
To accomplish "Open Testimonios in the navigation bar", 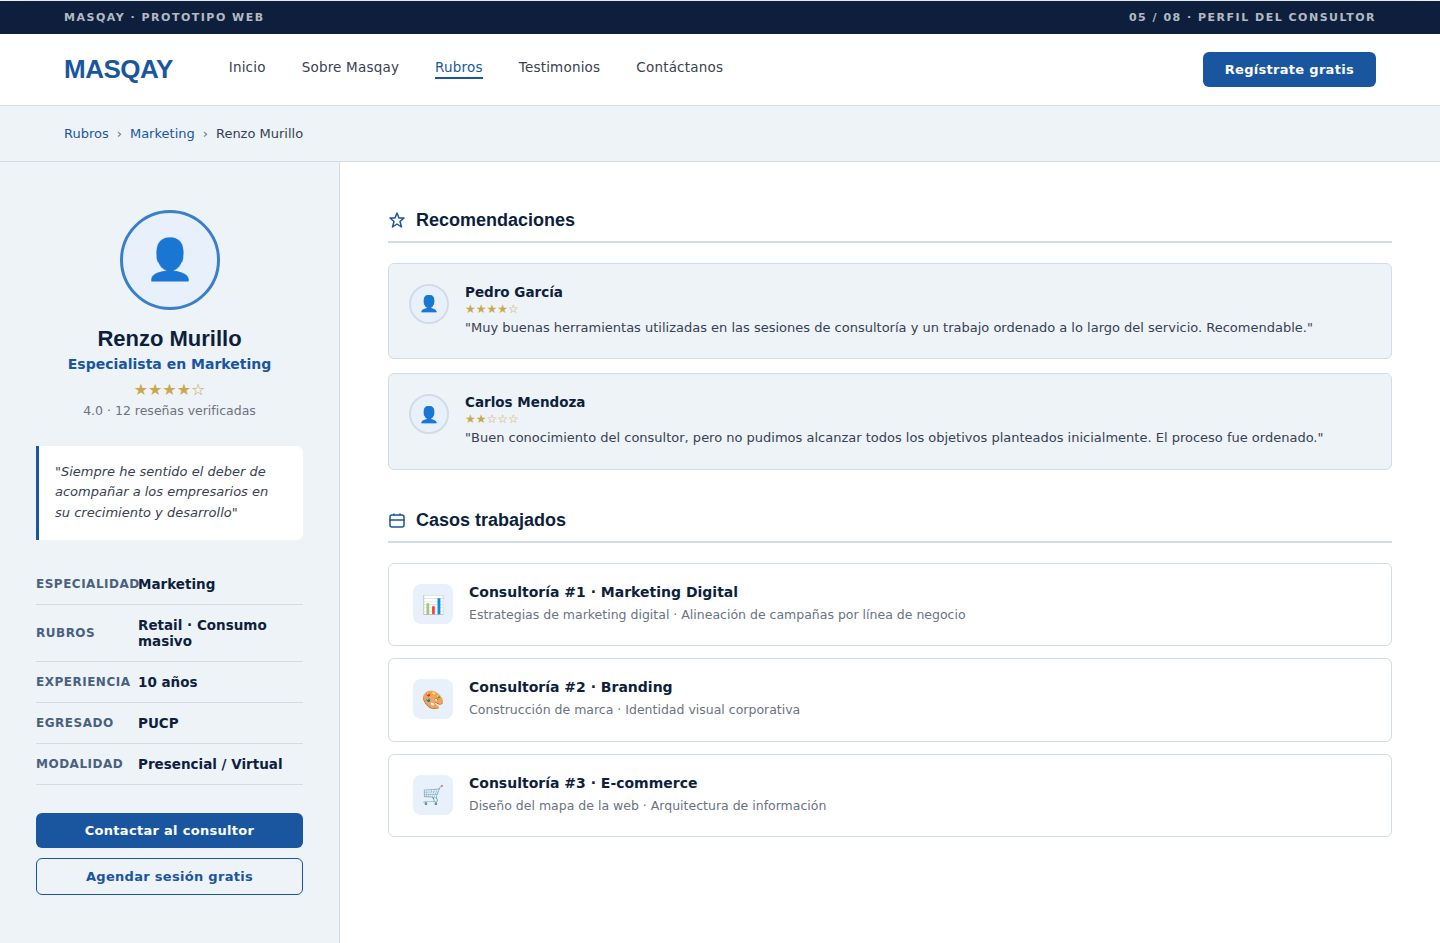I will (559, 67).
